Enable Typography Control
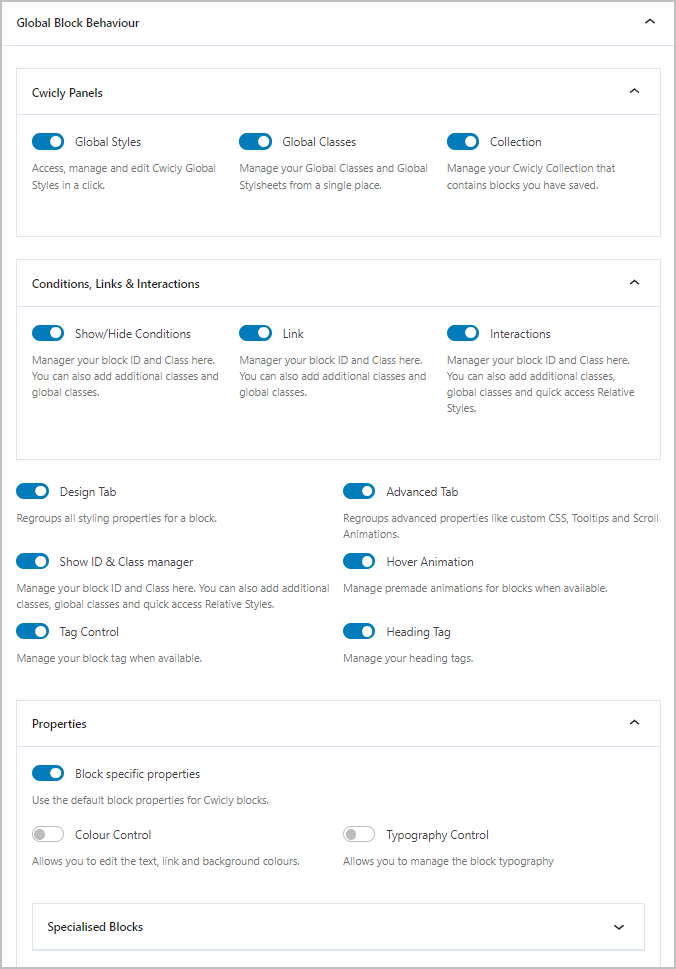 point(359,834)
